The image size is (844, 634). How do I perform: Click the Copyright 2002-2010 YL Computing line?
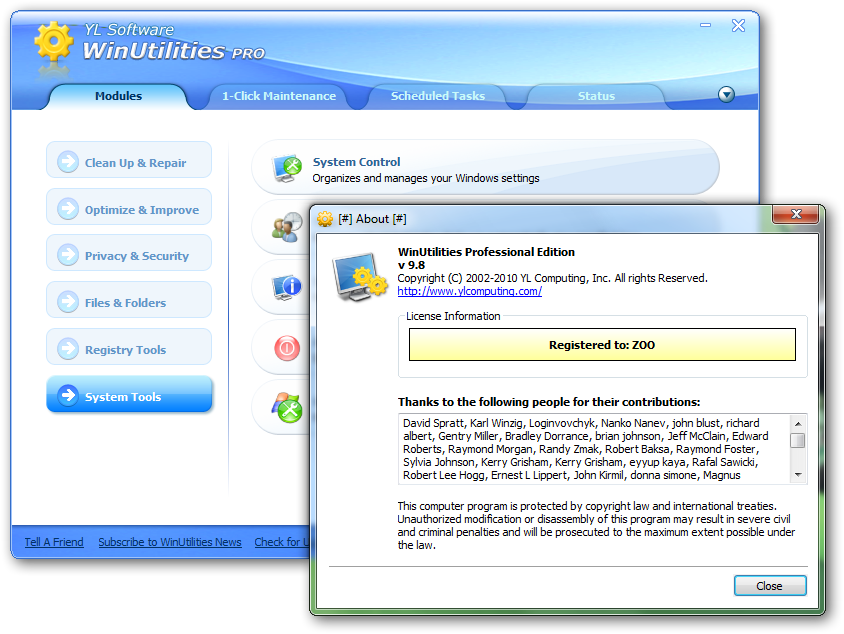pyautogui.click(x=552, y=278)
